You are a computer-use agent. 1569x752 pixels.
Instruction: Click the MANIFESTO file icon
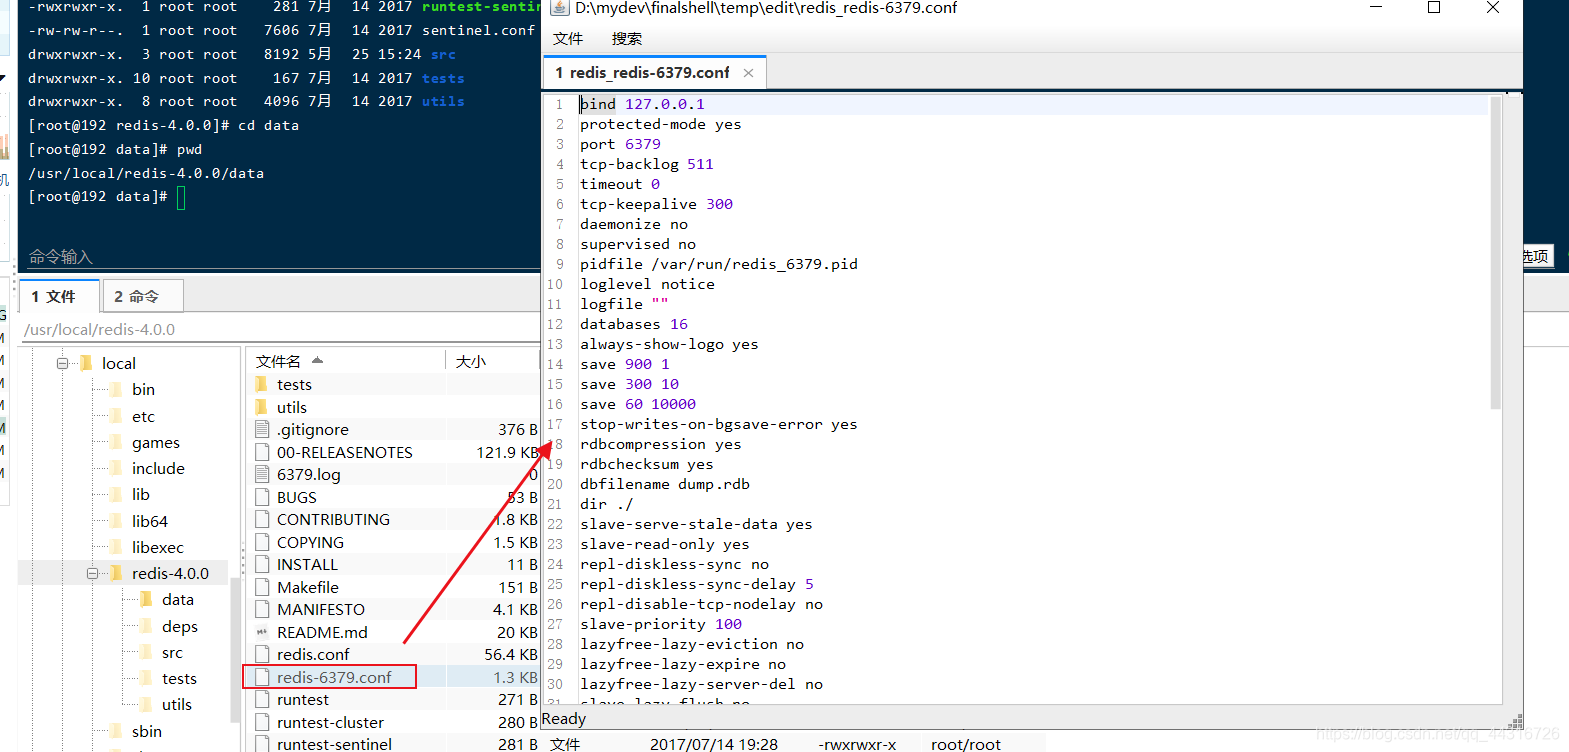[x=262, y=609]
